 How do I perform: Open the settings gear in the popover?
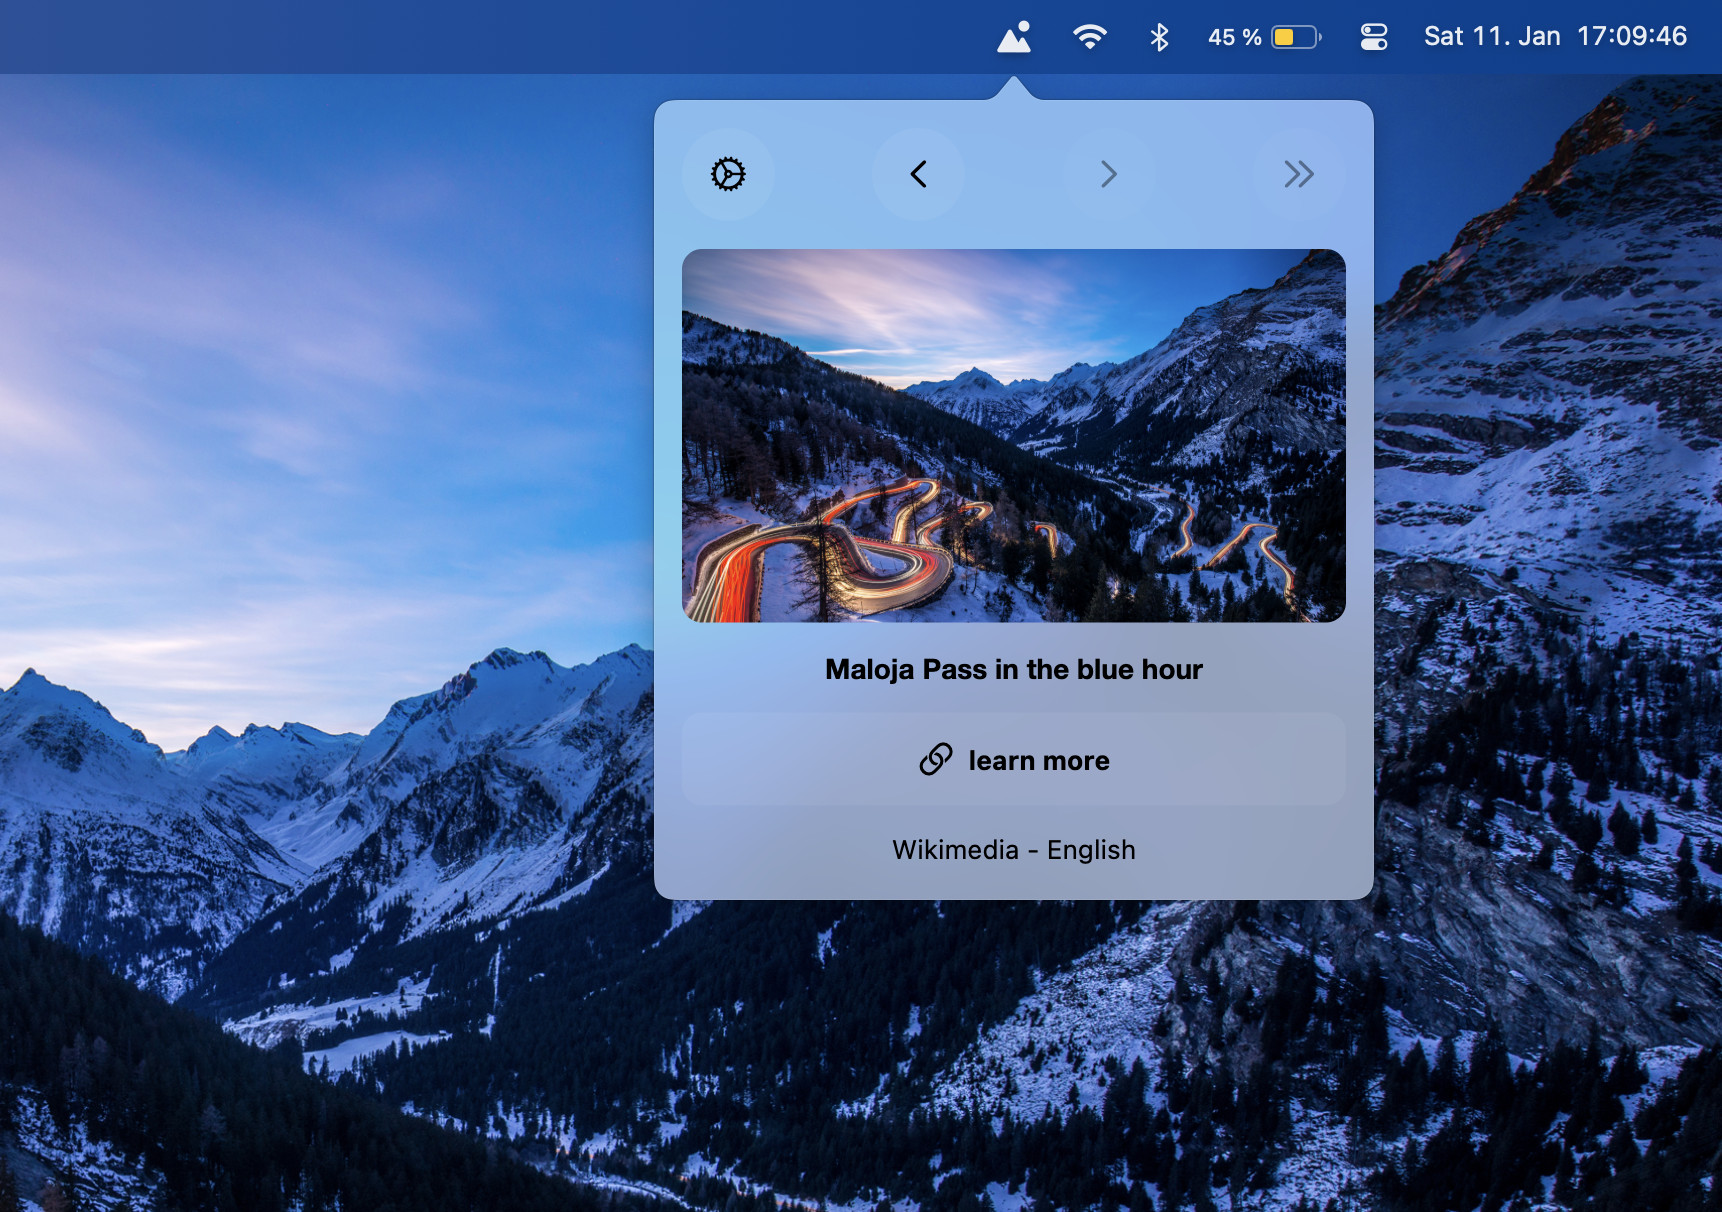click(728, 174)
